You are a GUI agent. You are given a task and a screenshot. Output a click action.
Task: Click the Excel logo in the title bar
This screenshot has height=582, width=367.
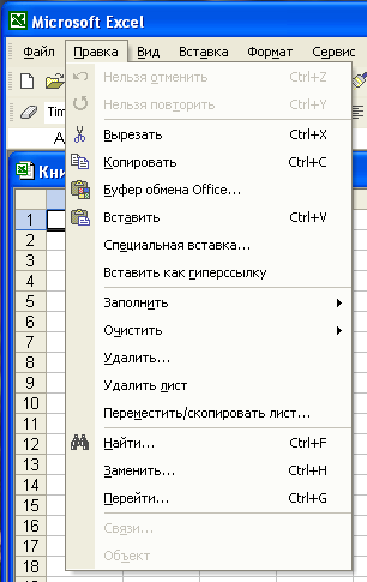18,20
